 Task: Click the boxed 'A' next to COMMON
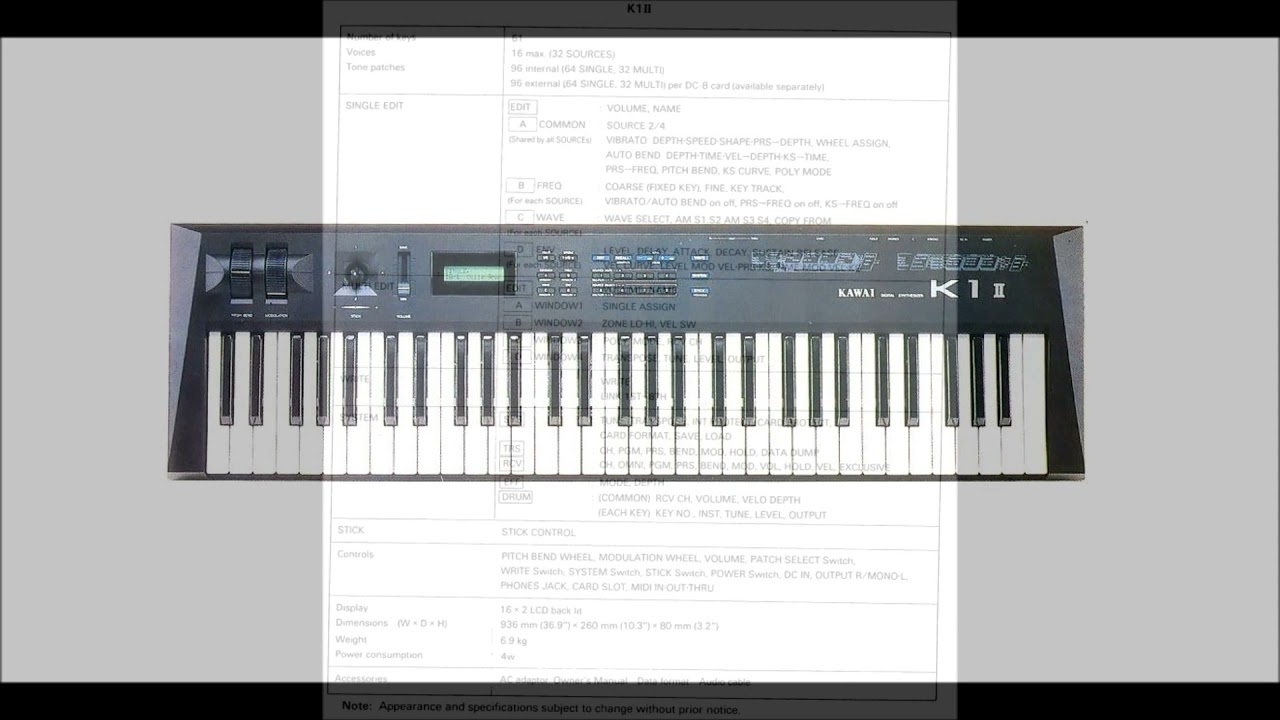coord(522,125)
